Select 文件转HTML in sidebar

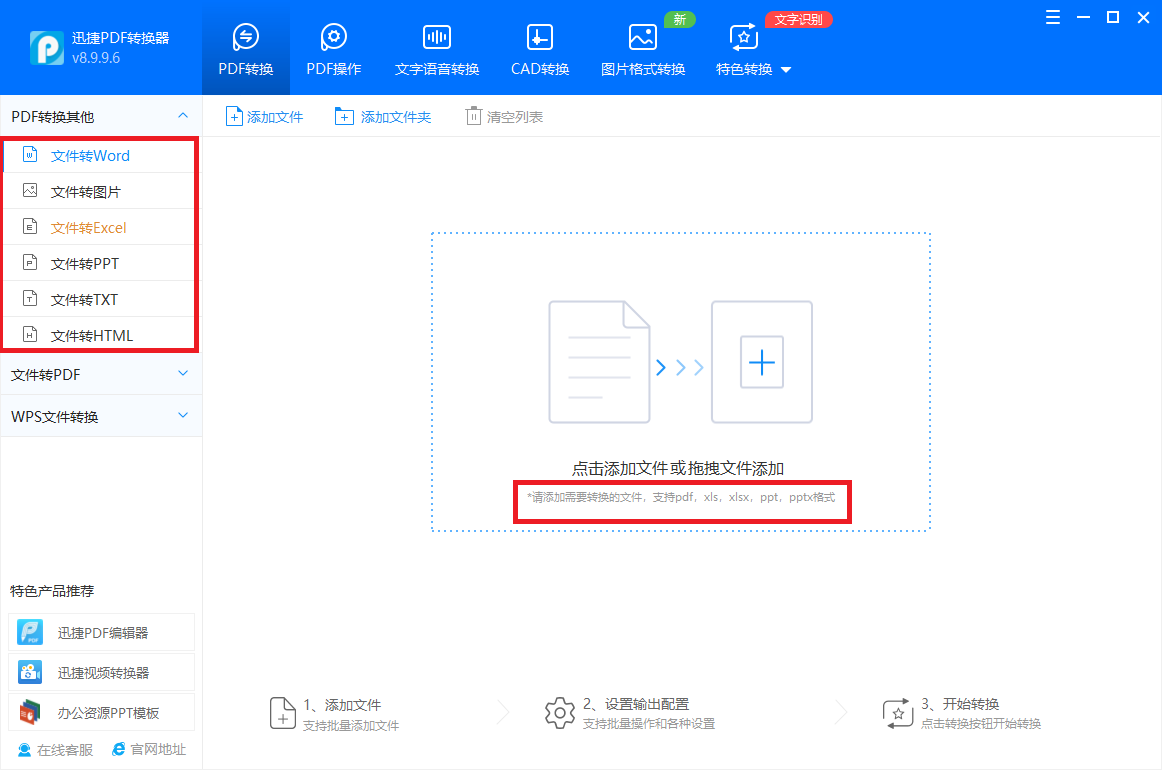pos(99,335)
